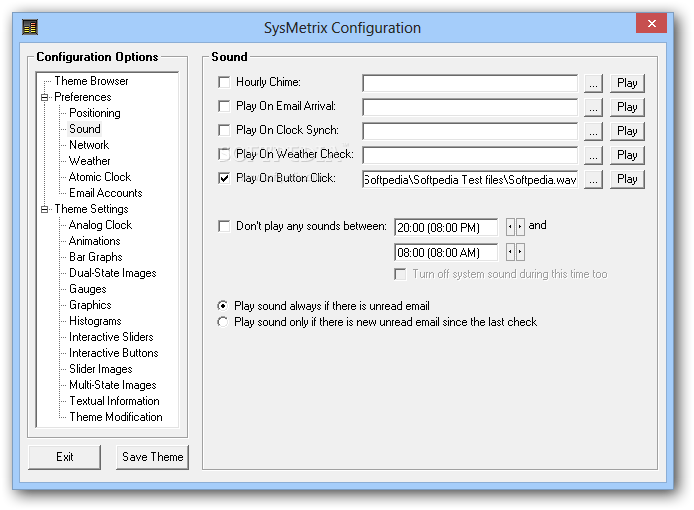Click the Weather Check file path field

470,155
